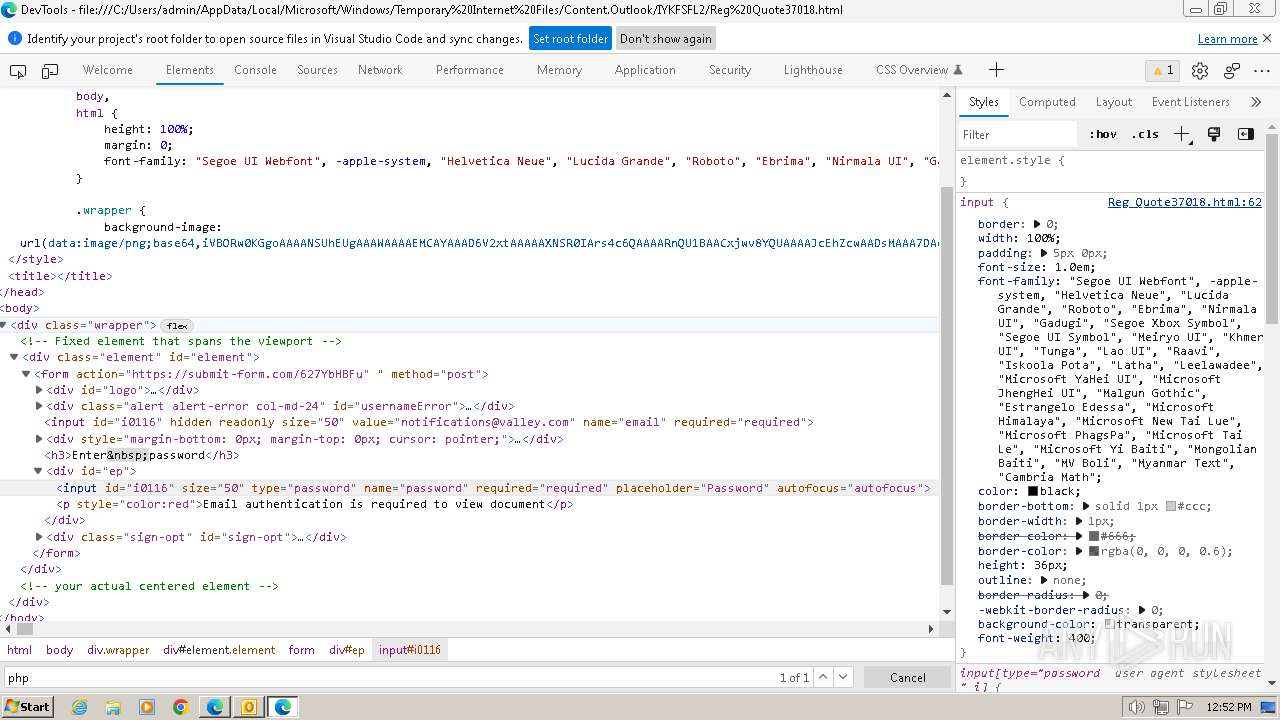Collapse the div id element node
This screenshot has height=720, width=1280.
tap(15, 357)
